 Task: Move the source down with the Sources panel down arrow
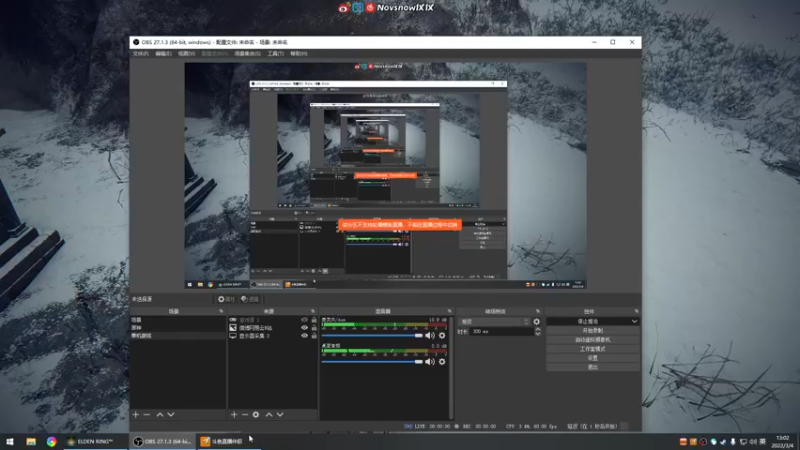(x=280, y=415)
